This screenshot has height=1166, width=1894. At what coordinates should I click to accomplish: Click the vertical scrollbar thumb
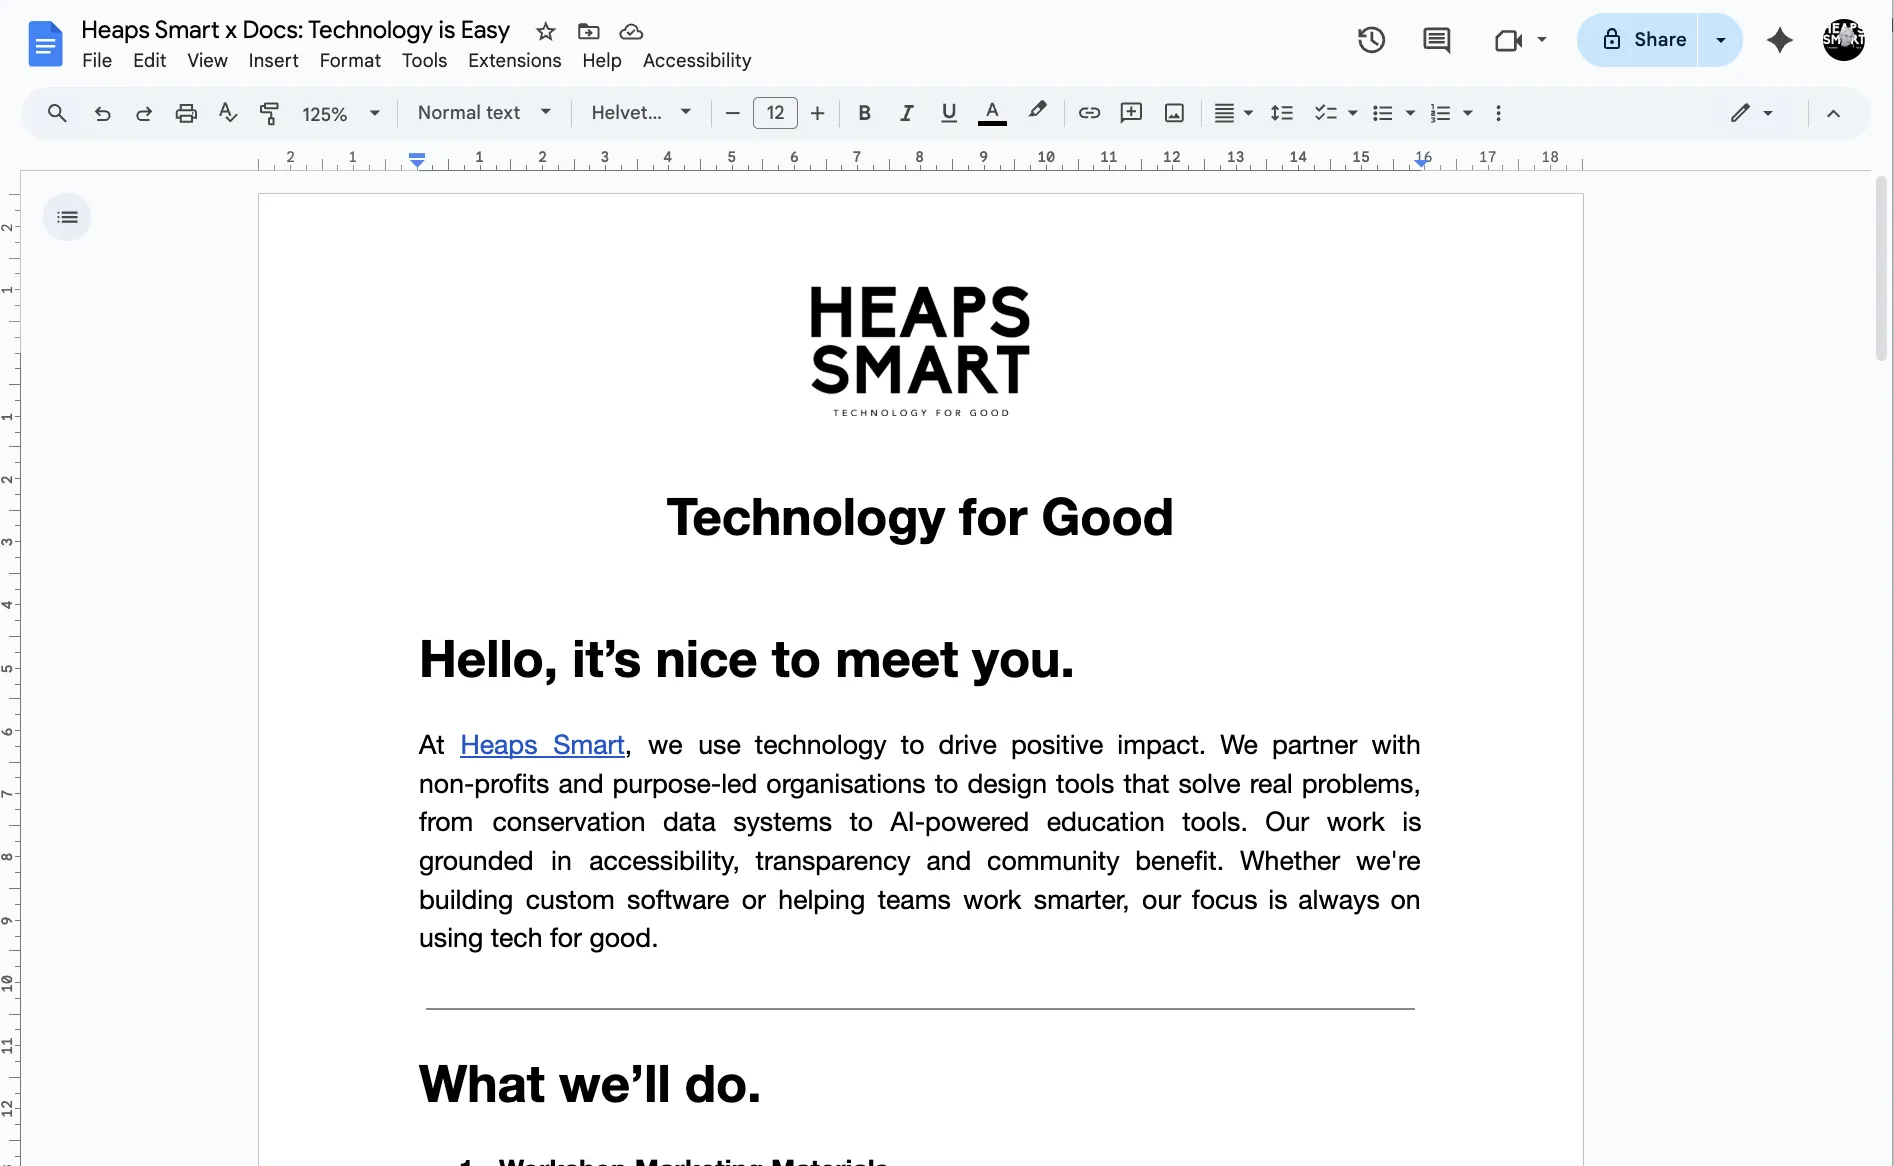click(1881, 268)
